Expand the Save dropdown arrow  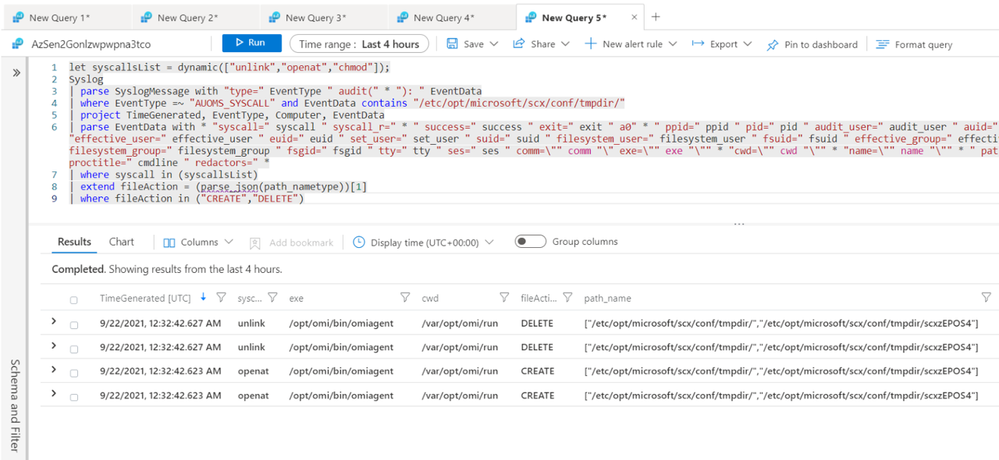tap(494, 44)
